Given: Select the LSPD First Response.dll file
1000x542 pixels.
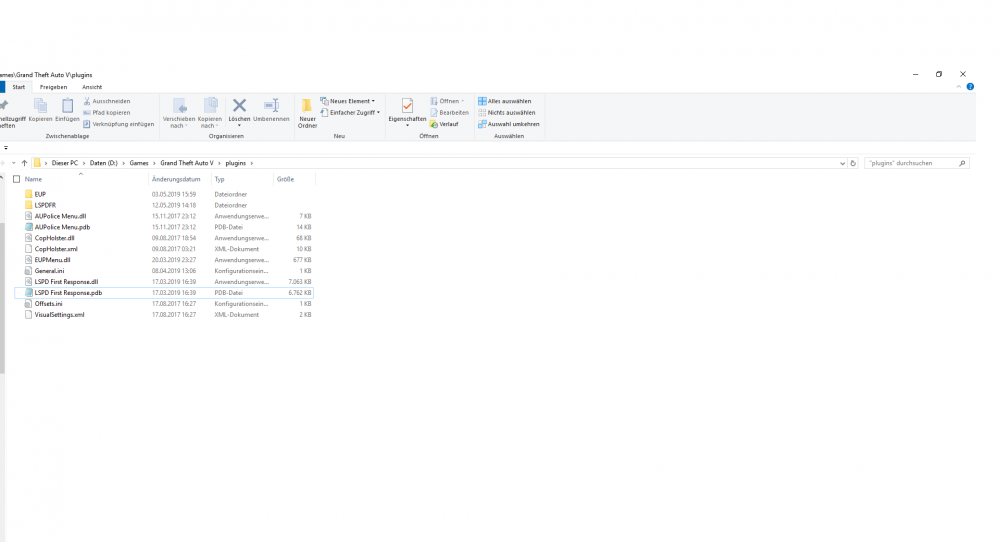Looking at the screenshot, I should coord(66,281).
